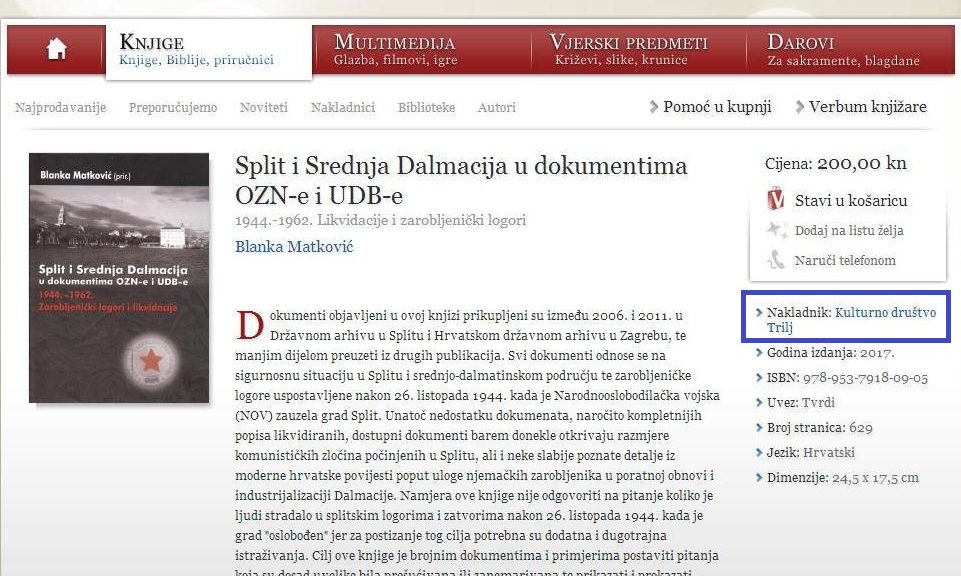
Task: Open the Hrvatski language link
Action: coord(829,453)
